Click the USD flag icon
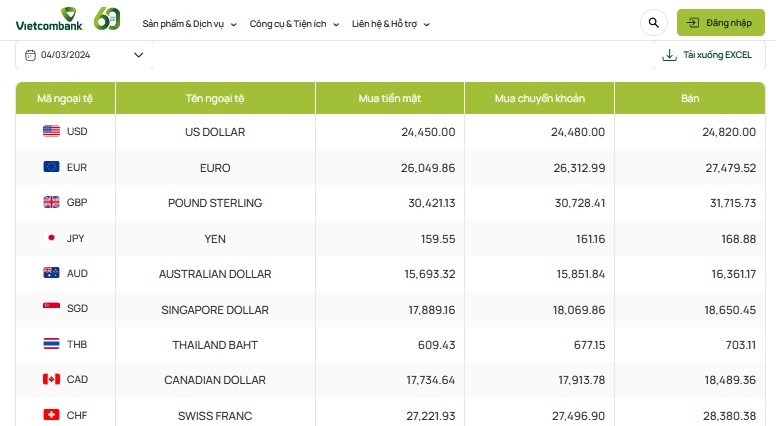Screen dimensions: 776x426 click(x=52, y=131)
